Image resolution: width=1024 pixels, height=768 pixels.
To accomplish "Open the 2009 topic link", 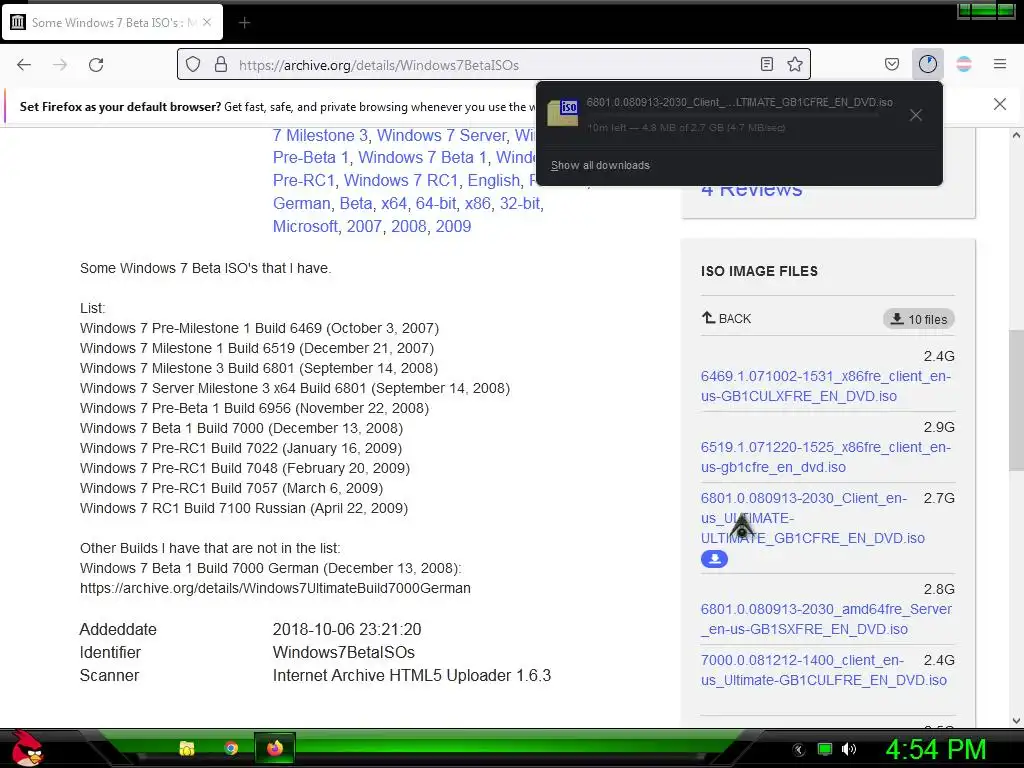I will tap(453, 226).
